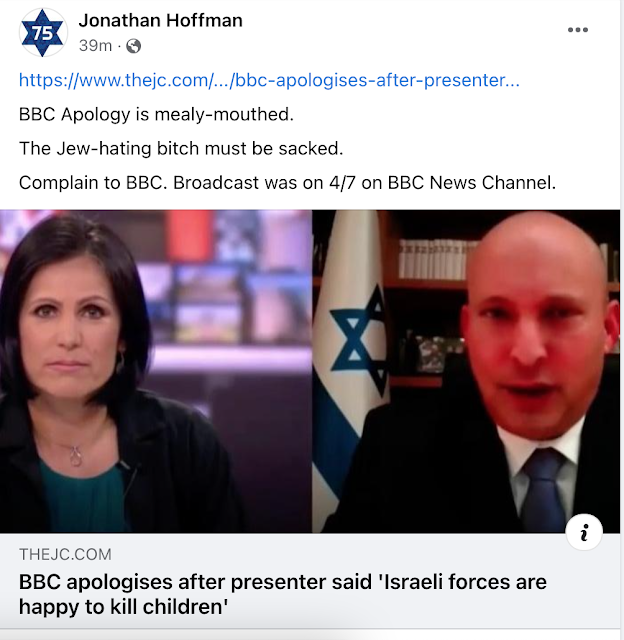Click the pendant necklace in preview image

[75, 456]
